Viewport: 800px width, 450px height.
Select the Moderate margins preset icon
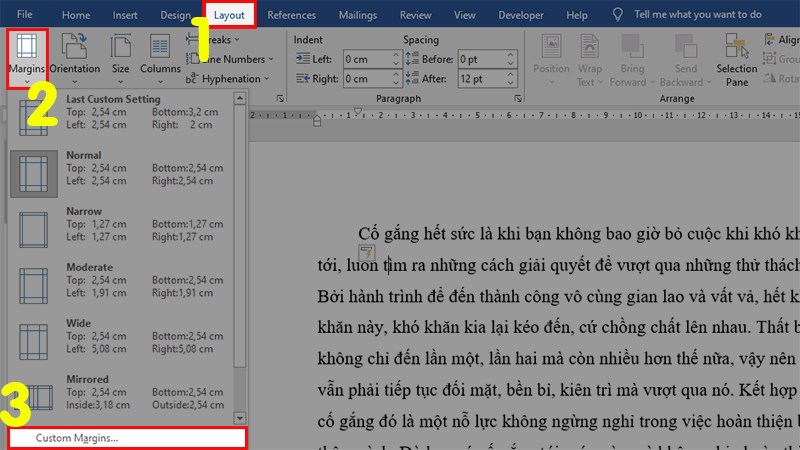[x=34, y=286]
